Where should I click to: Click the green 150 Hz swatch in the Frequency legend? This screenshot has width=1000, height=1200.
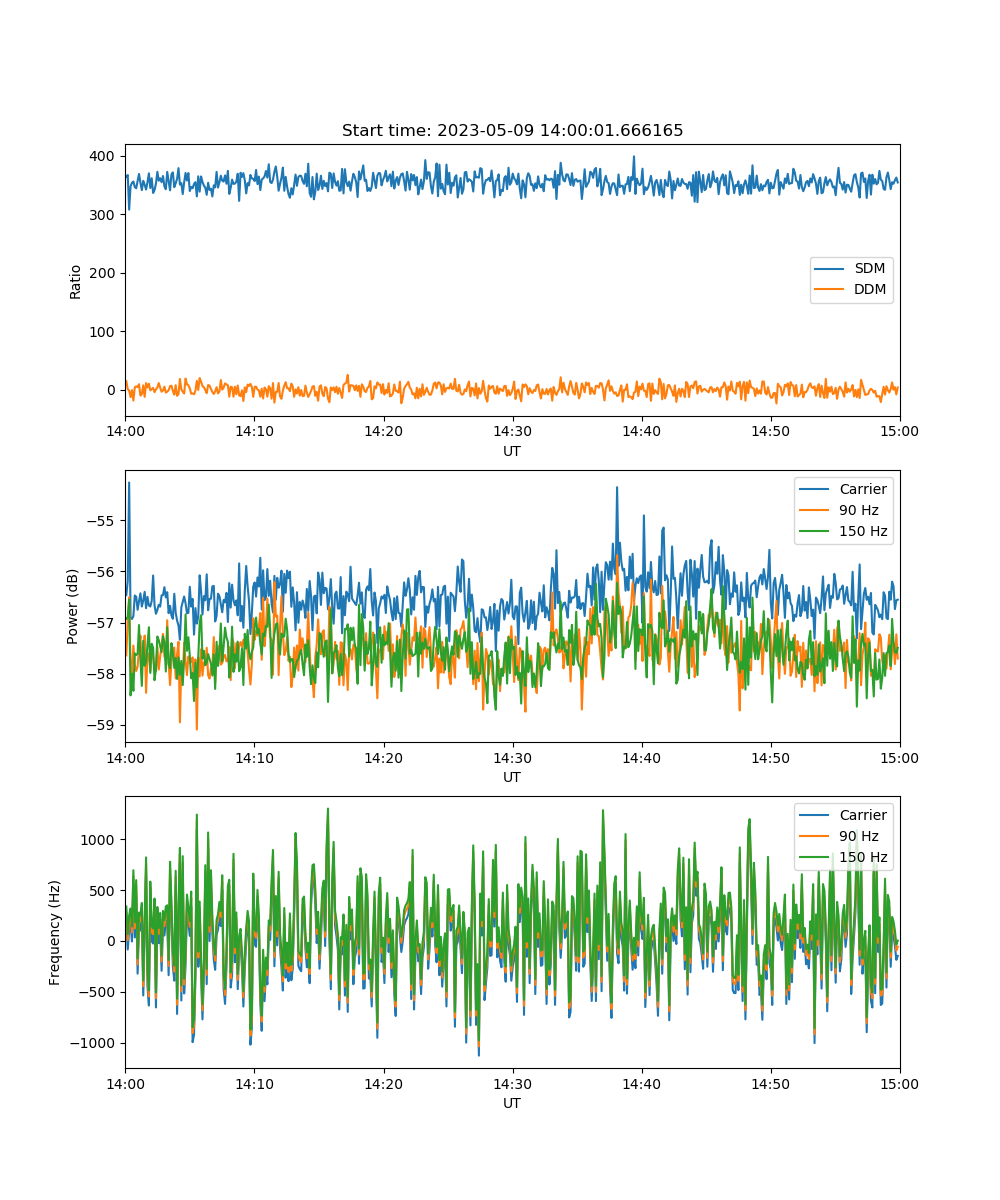click(815, 857)
